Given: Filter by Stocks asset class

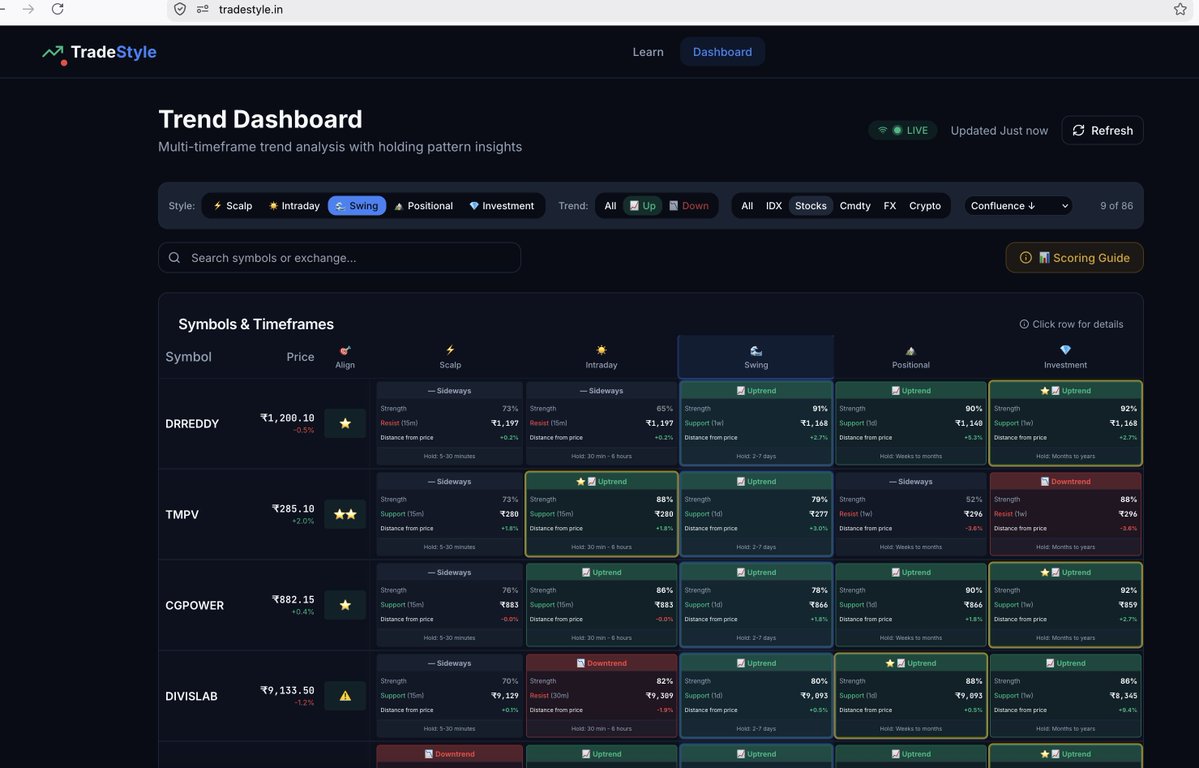Looking at the screenshot, I should point(811,206).
